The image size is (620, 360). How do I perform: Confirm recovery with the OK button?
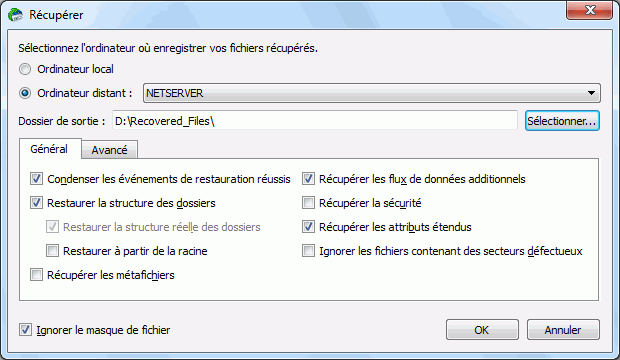(482, 330)
